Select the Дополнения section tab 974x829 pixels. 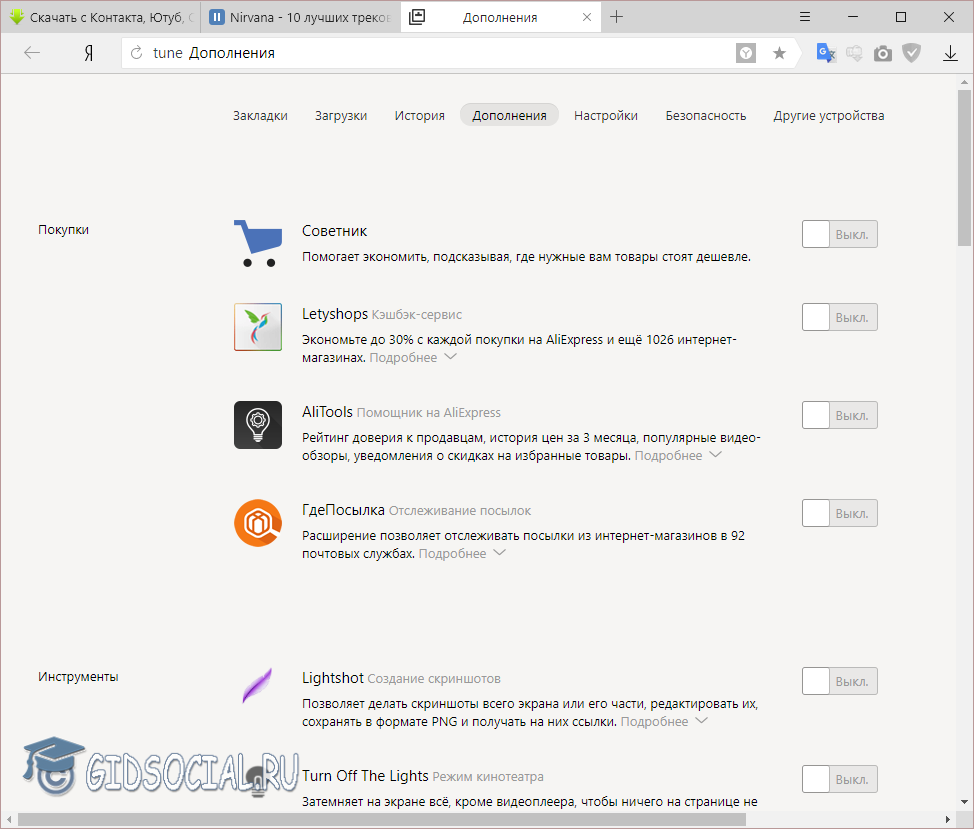point(509,116)
